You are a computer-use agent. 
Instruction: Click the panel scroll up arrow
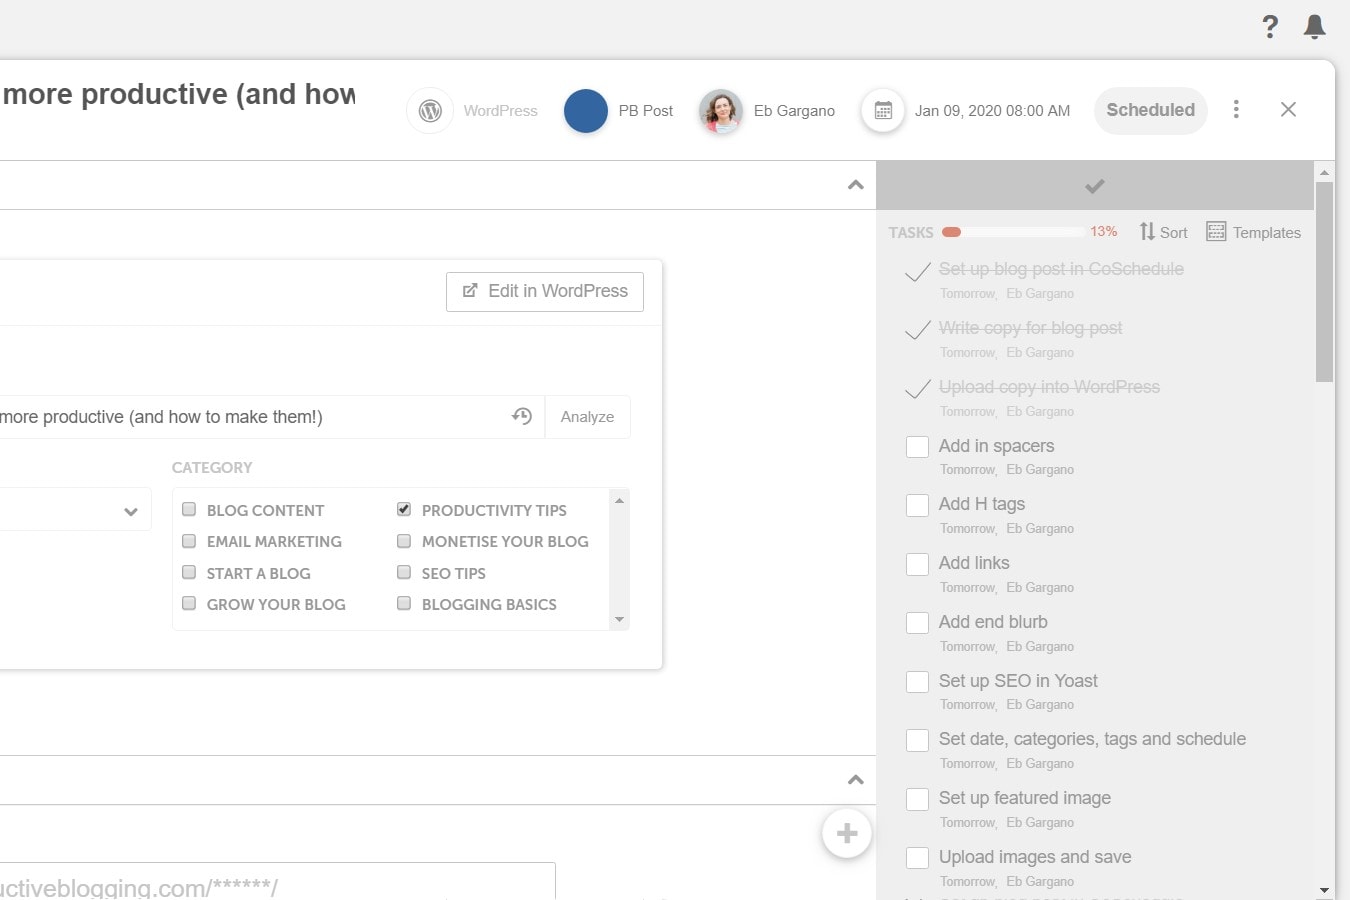click(x=1325, y=173)
